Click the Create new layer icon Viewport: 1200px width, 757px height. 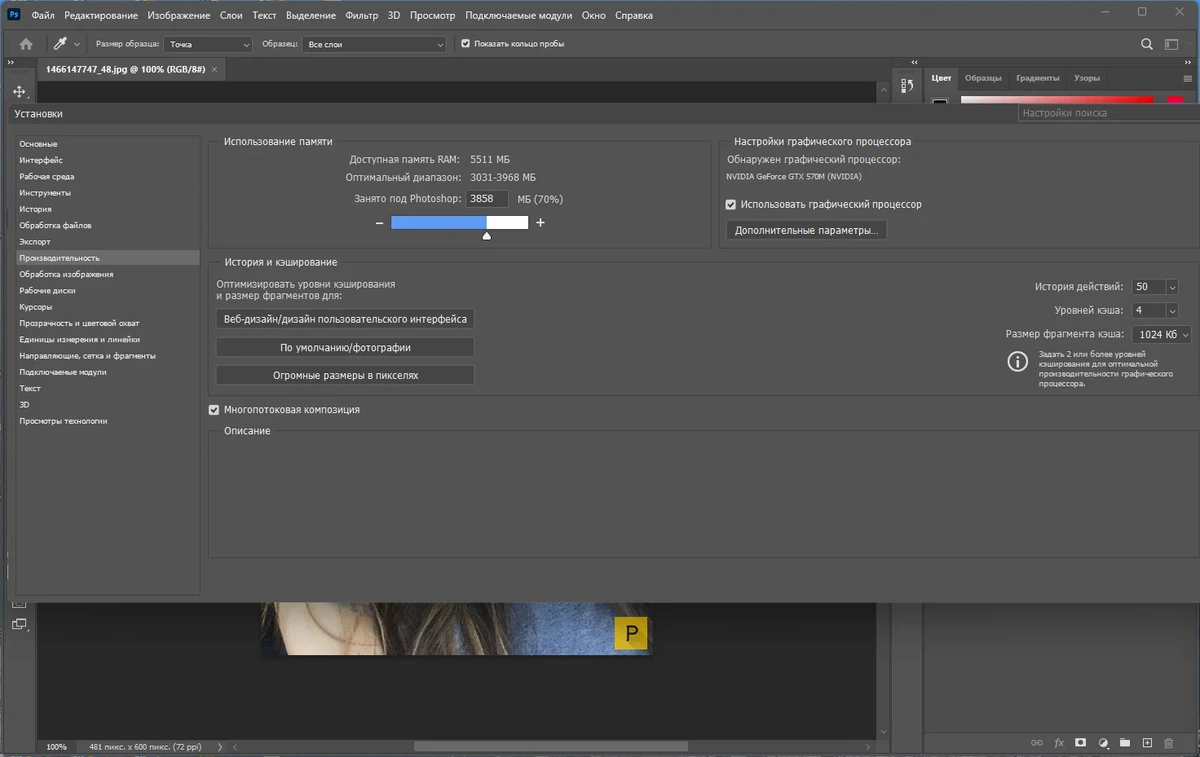[x=1147, y=743]
